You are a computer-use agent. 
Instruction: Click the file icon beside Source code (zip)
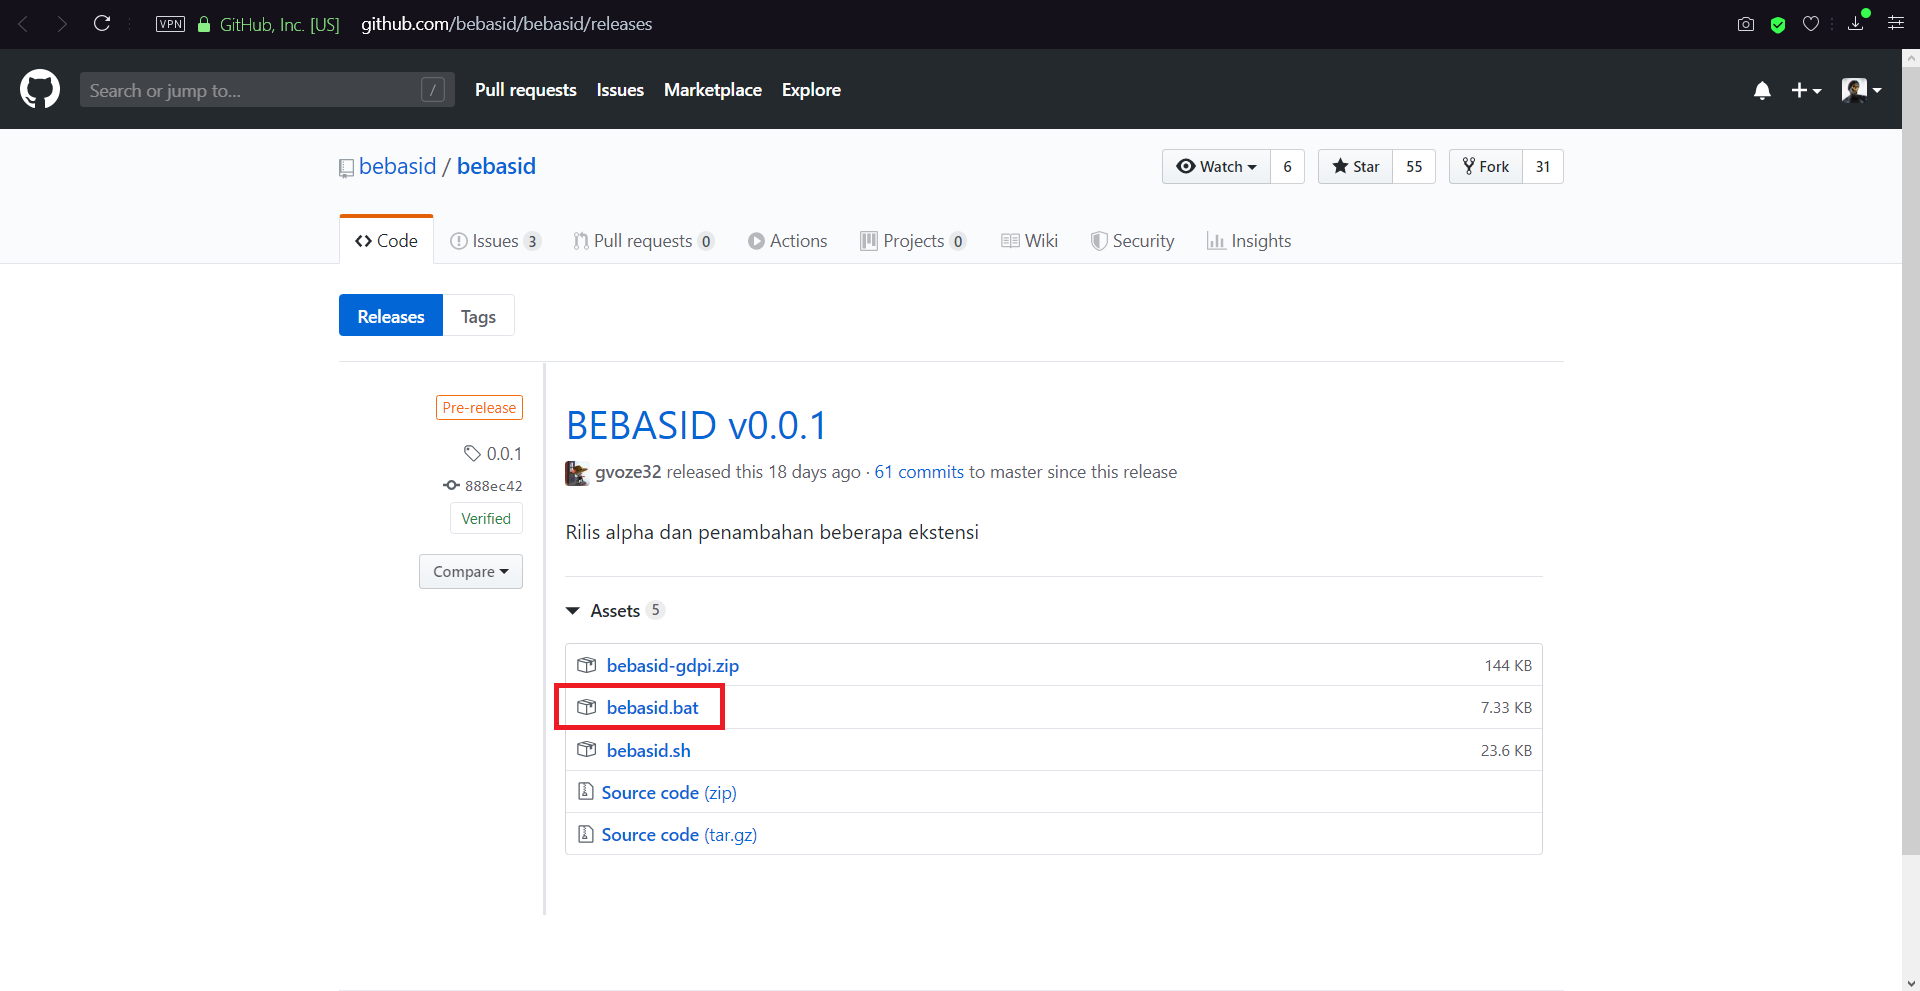586,791
